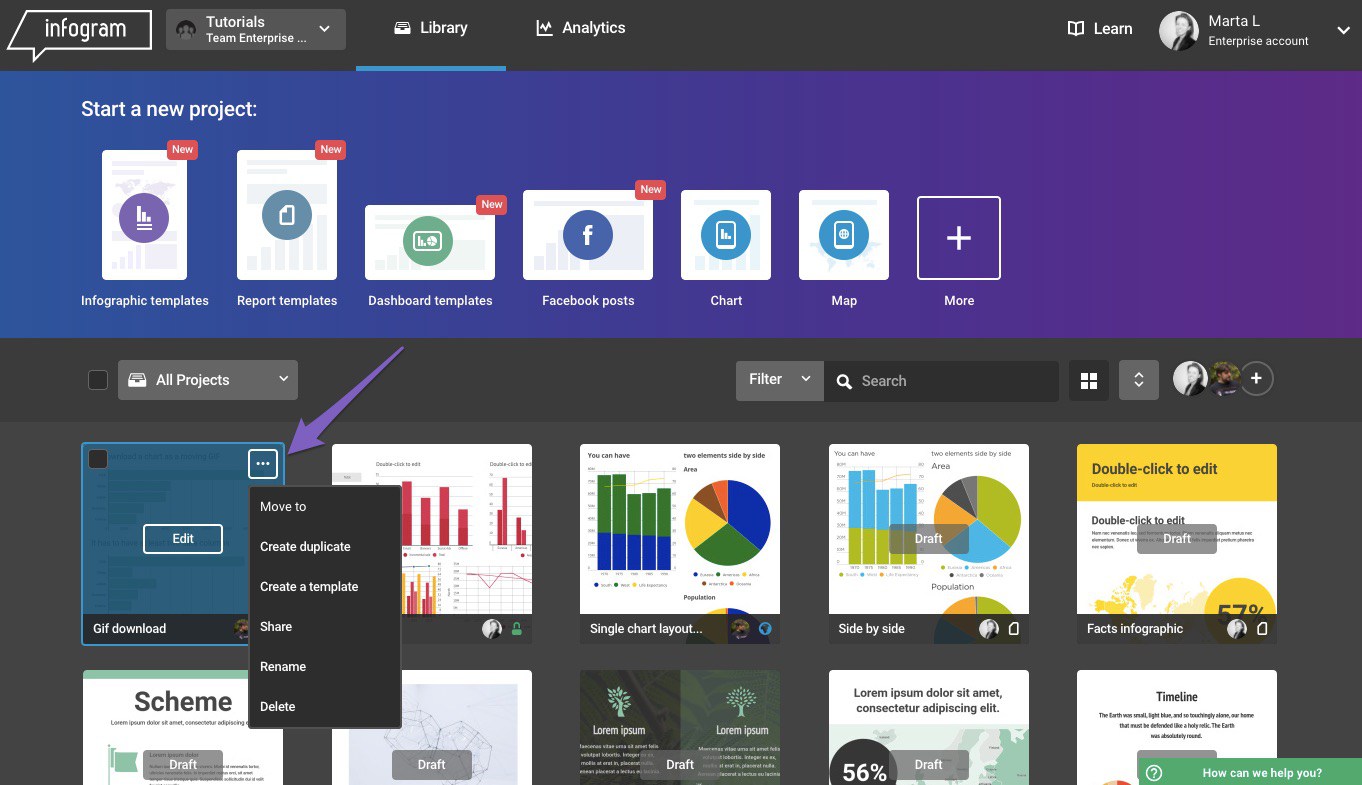Choose Create duplicate from context menu
The image size is (1362, 785).
(x=305, y=547)
